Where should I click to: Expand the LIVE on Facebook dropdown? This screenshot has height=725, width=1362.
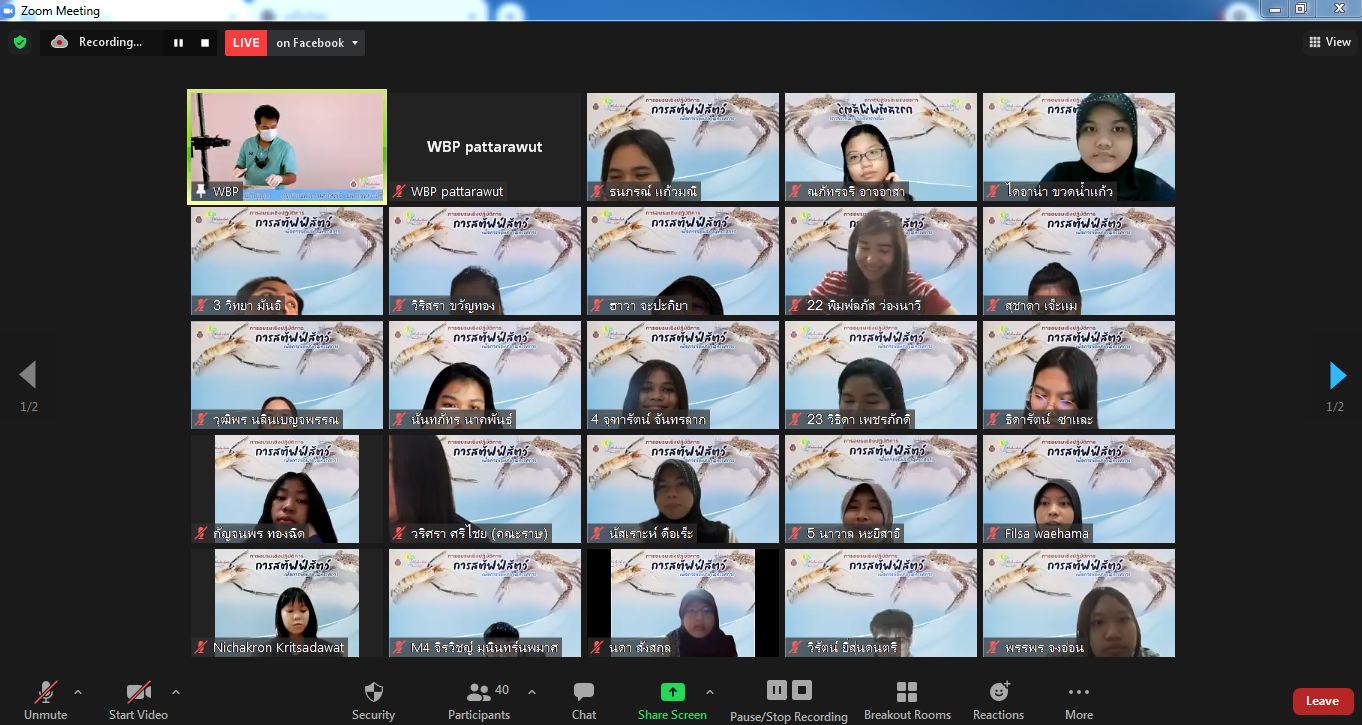click(x=354, y=43)
